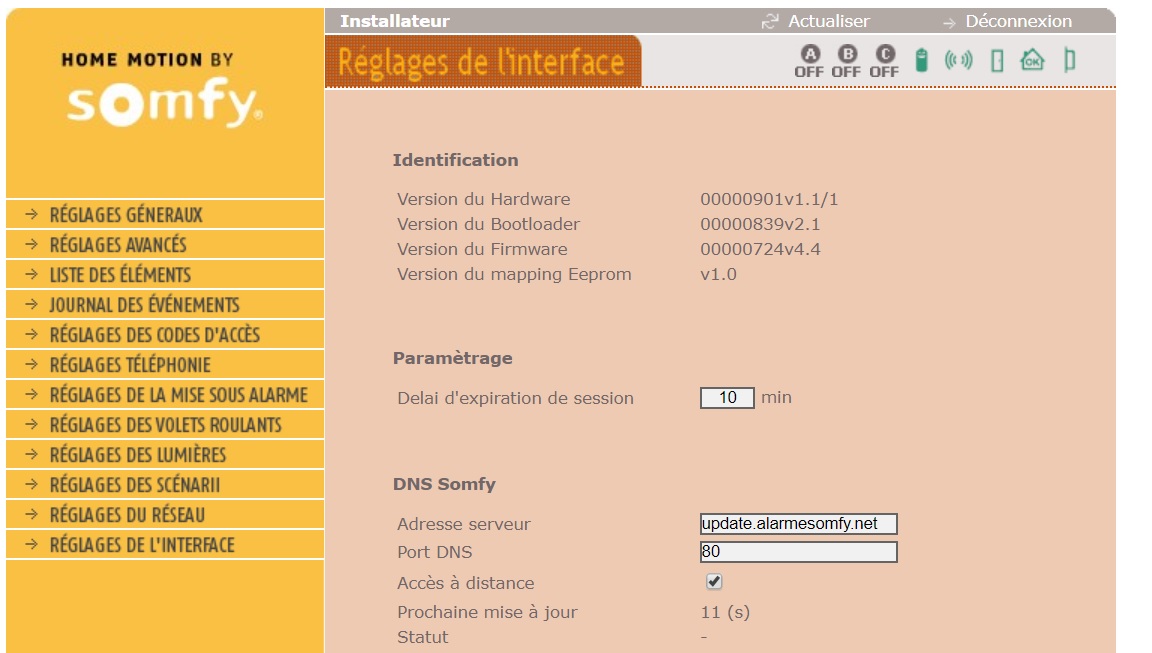Screen dimensions: 1152x653
Task: Open Réglages de la mise sous alarme
Action: coord(165,395)
